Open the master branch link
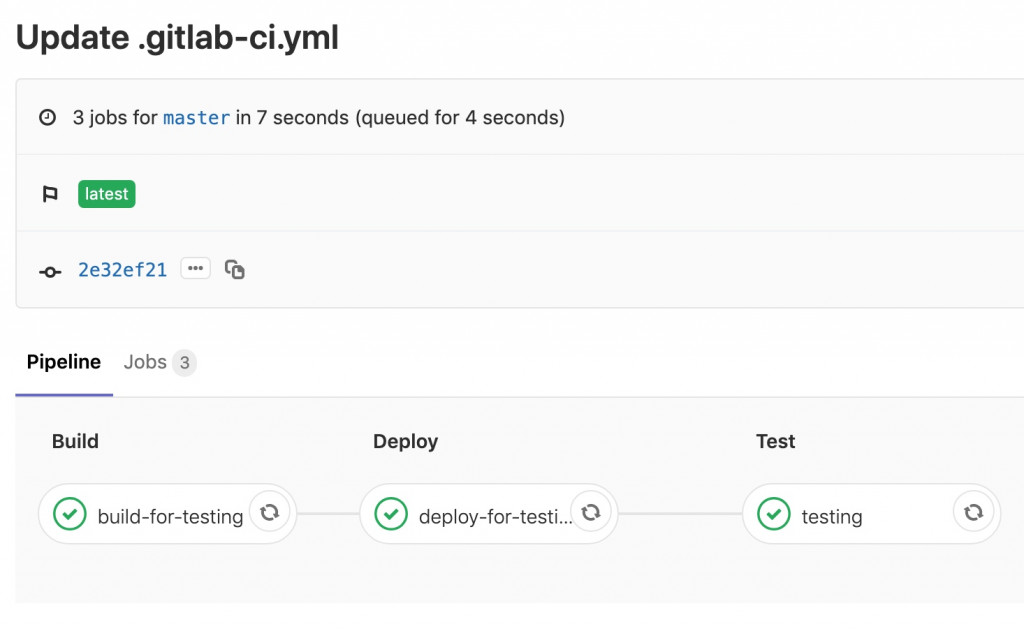The width and height of the screenshot is (1024, 631). coord(197,118)
